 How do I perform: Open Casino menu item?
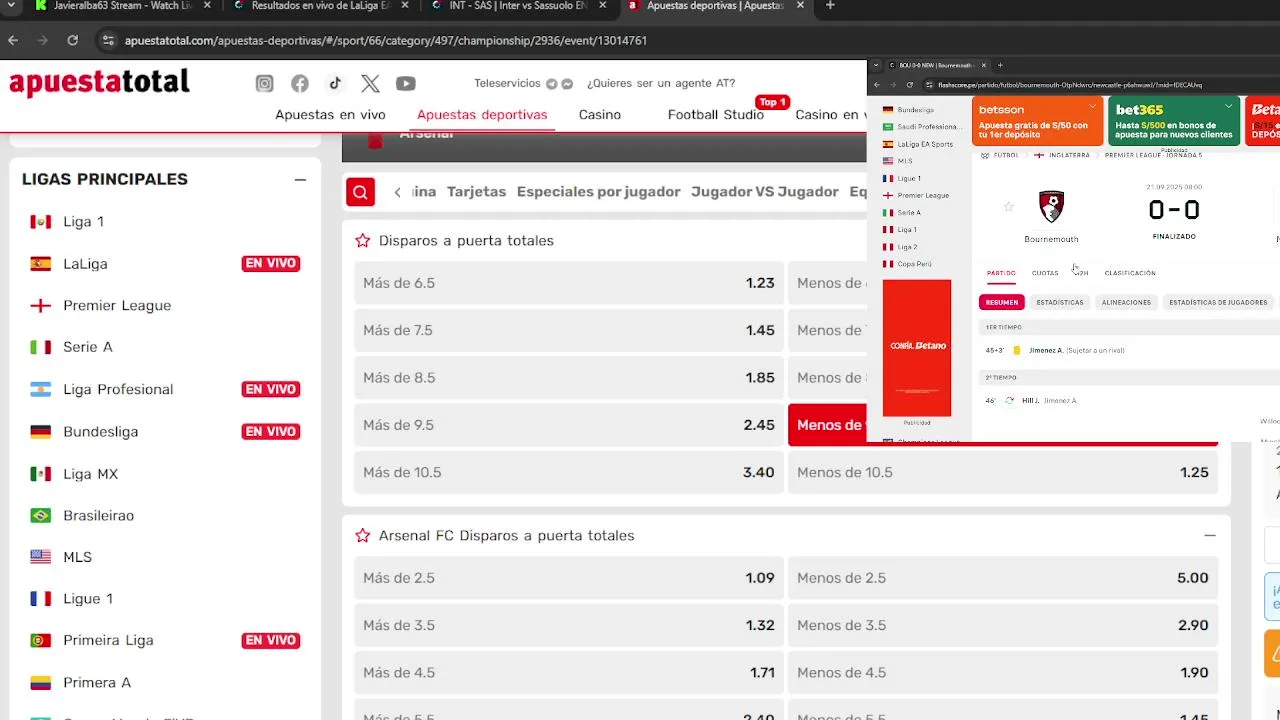(x=600, y=114)
